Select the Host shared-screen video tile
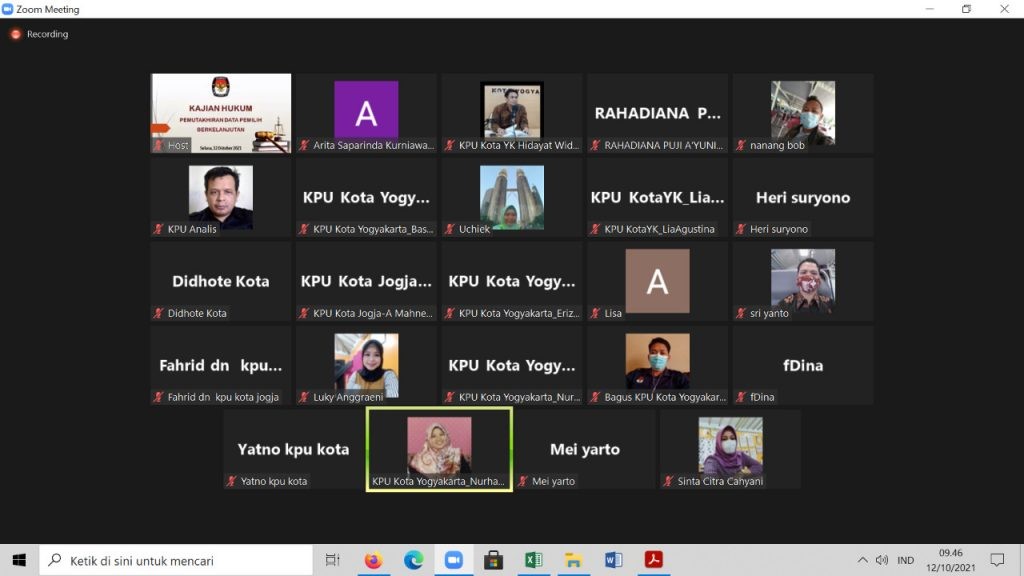The image size is (1024, 576). 221,113
